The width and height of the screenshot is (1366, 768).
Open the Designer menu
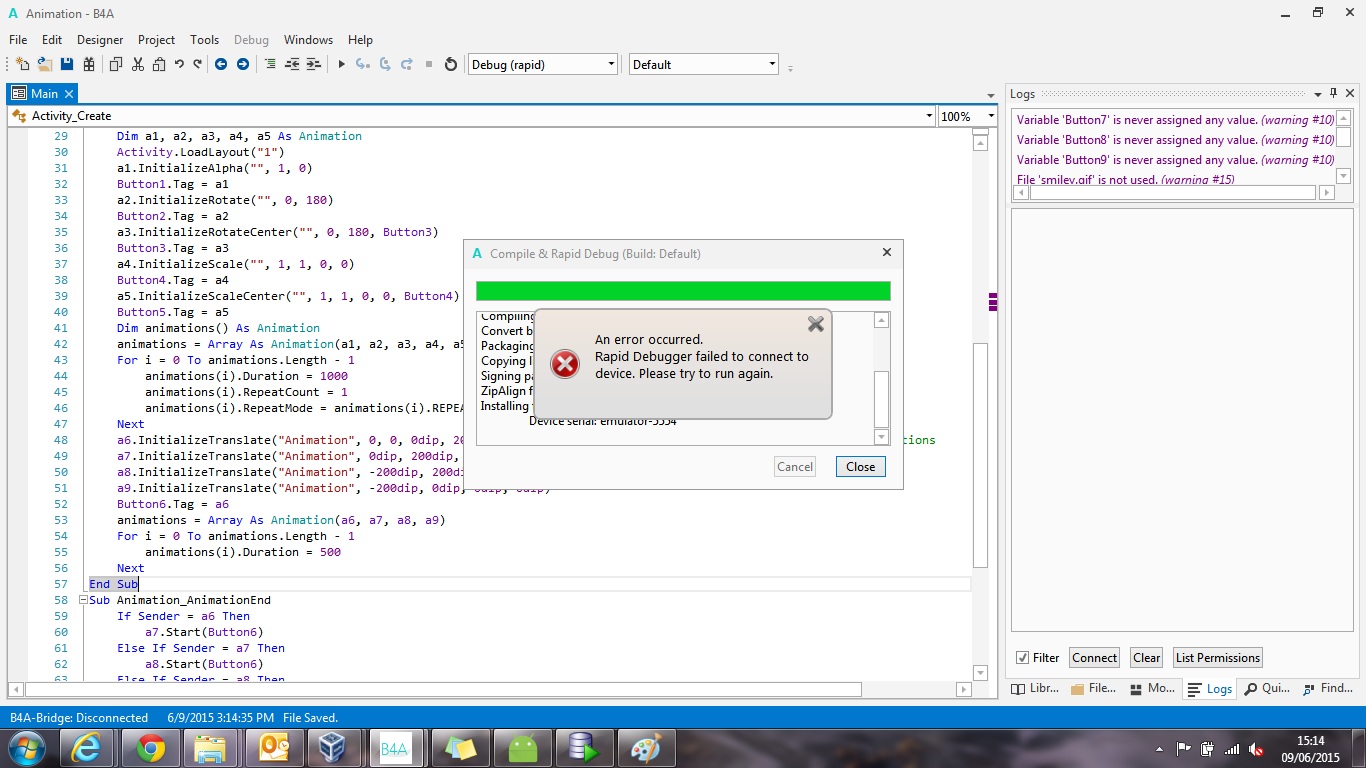click(100, 40)
